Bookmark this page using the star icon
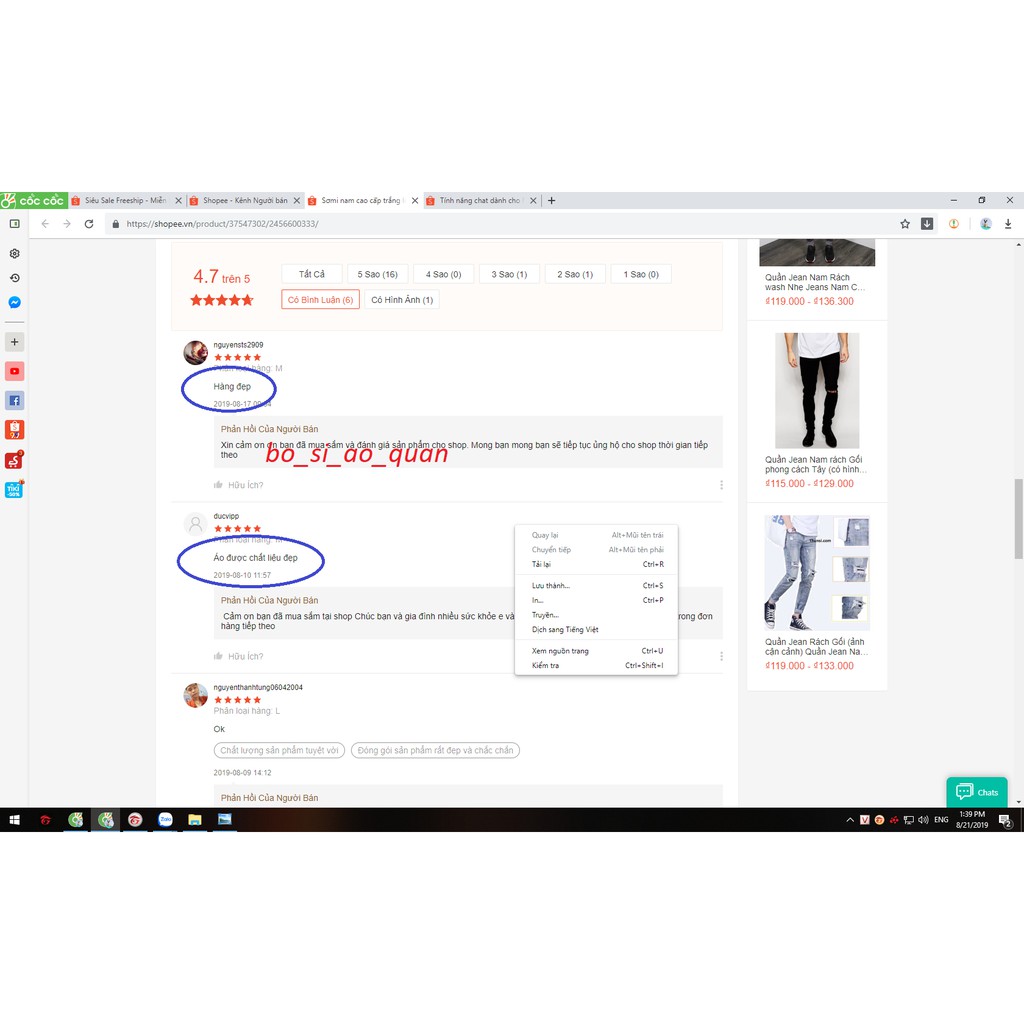1024x1024 pixels. point(904,224)
